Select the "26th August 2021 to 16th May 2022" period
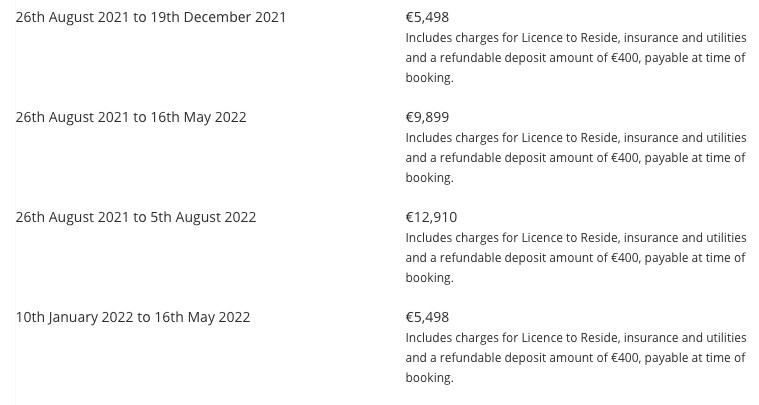The width and height of the screenshot is (759, 405). point(130,117)
